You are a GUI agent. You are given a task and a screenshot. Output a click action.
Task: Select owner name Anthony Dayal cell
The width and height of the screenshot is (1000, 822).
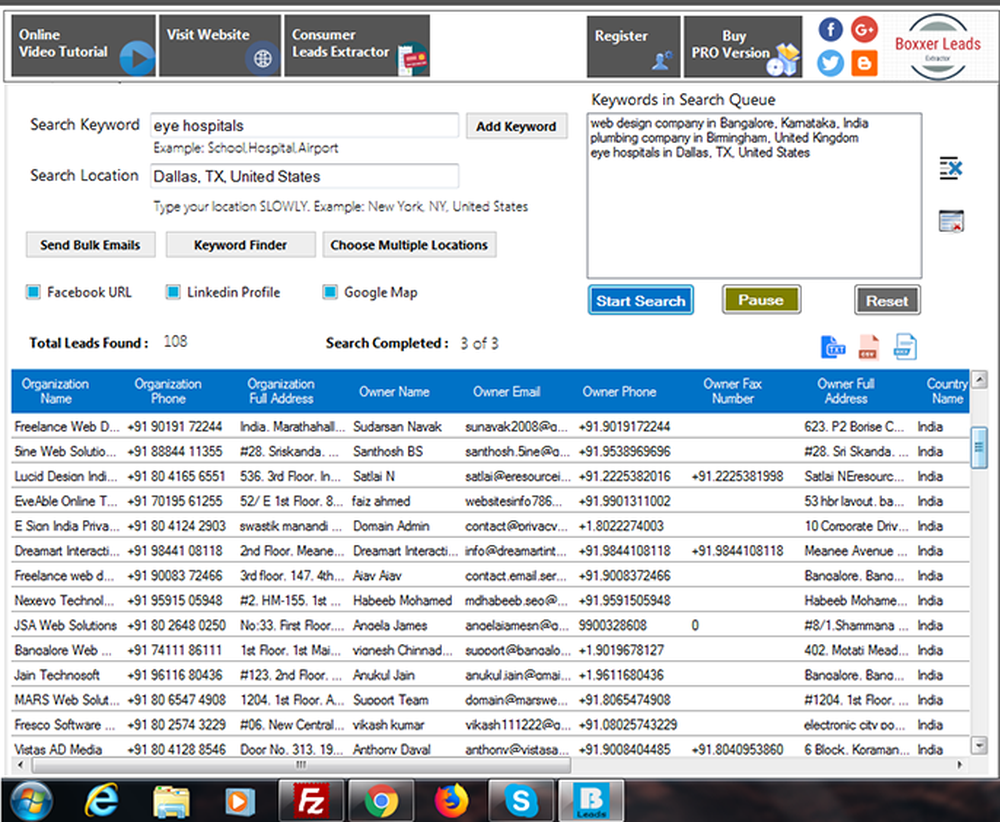[x=392, y=750]
